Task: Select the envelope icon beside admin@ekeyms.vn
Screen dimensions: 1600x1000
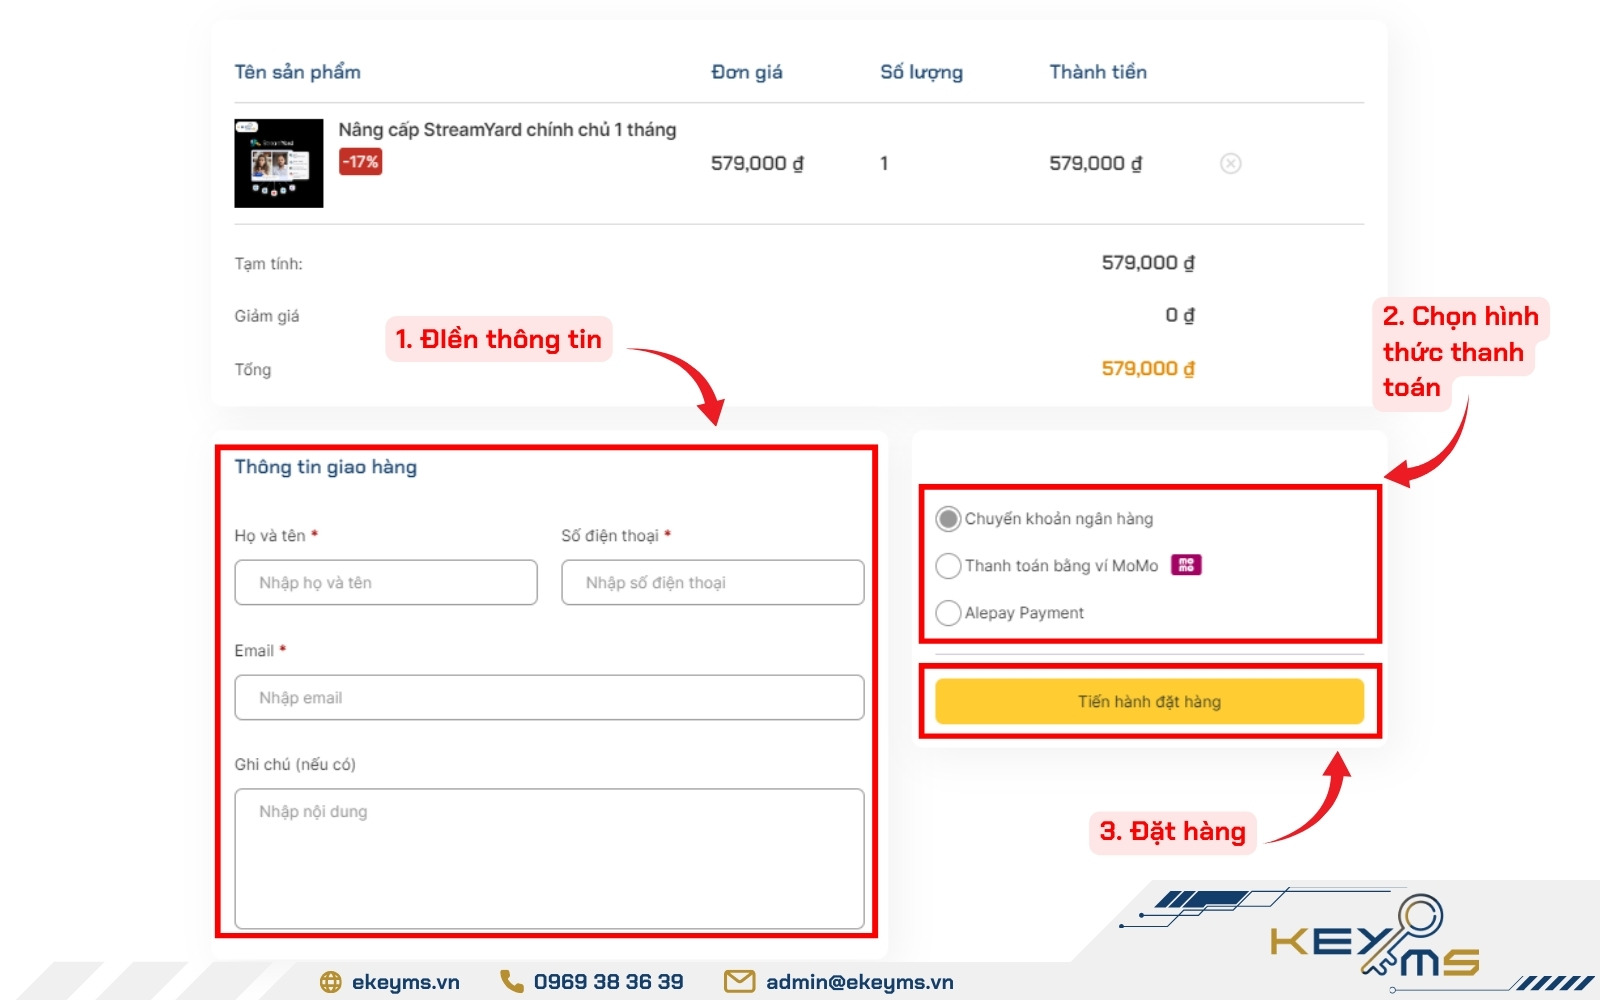Action: coord(739,981)
